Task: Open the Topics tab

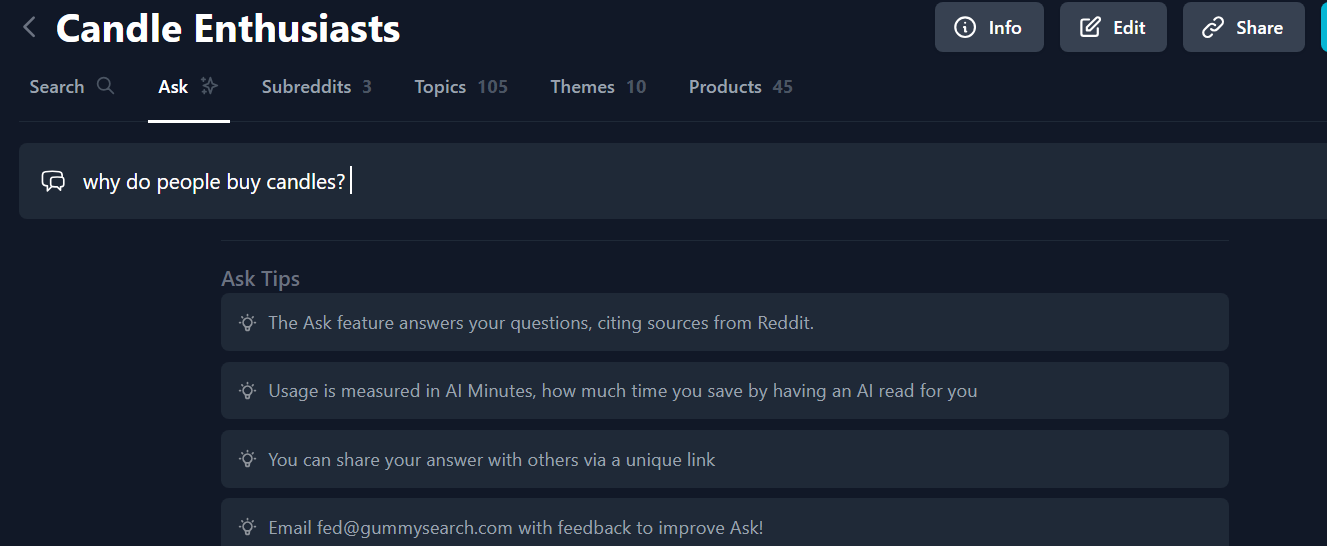Action: [x=461, y=87]
